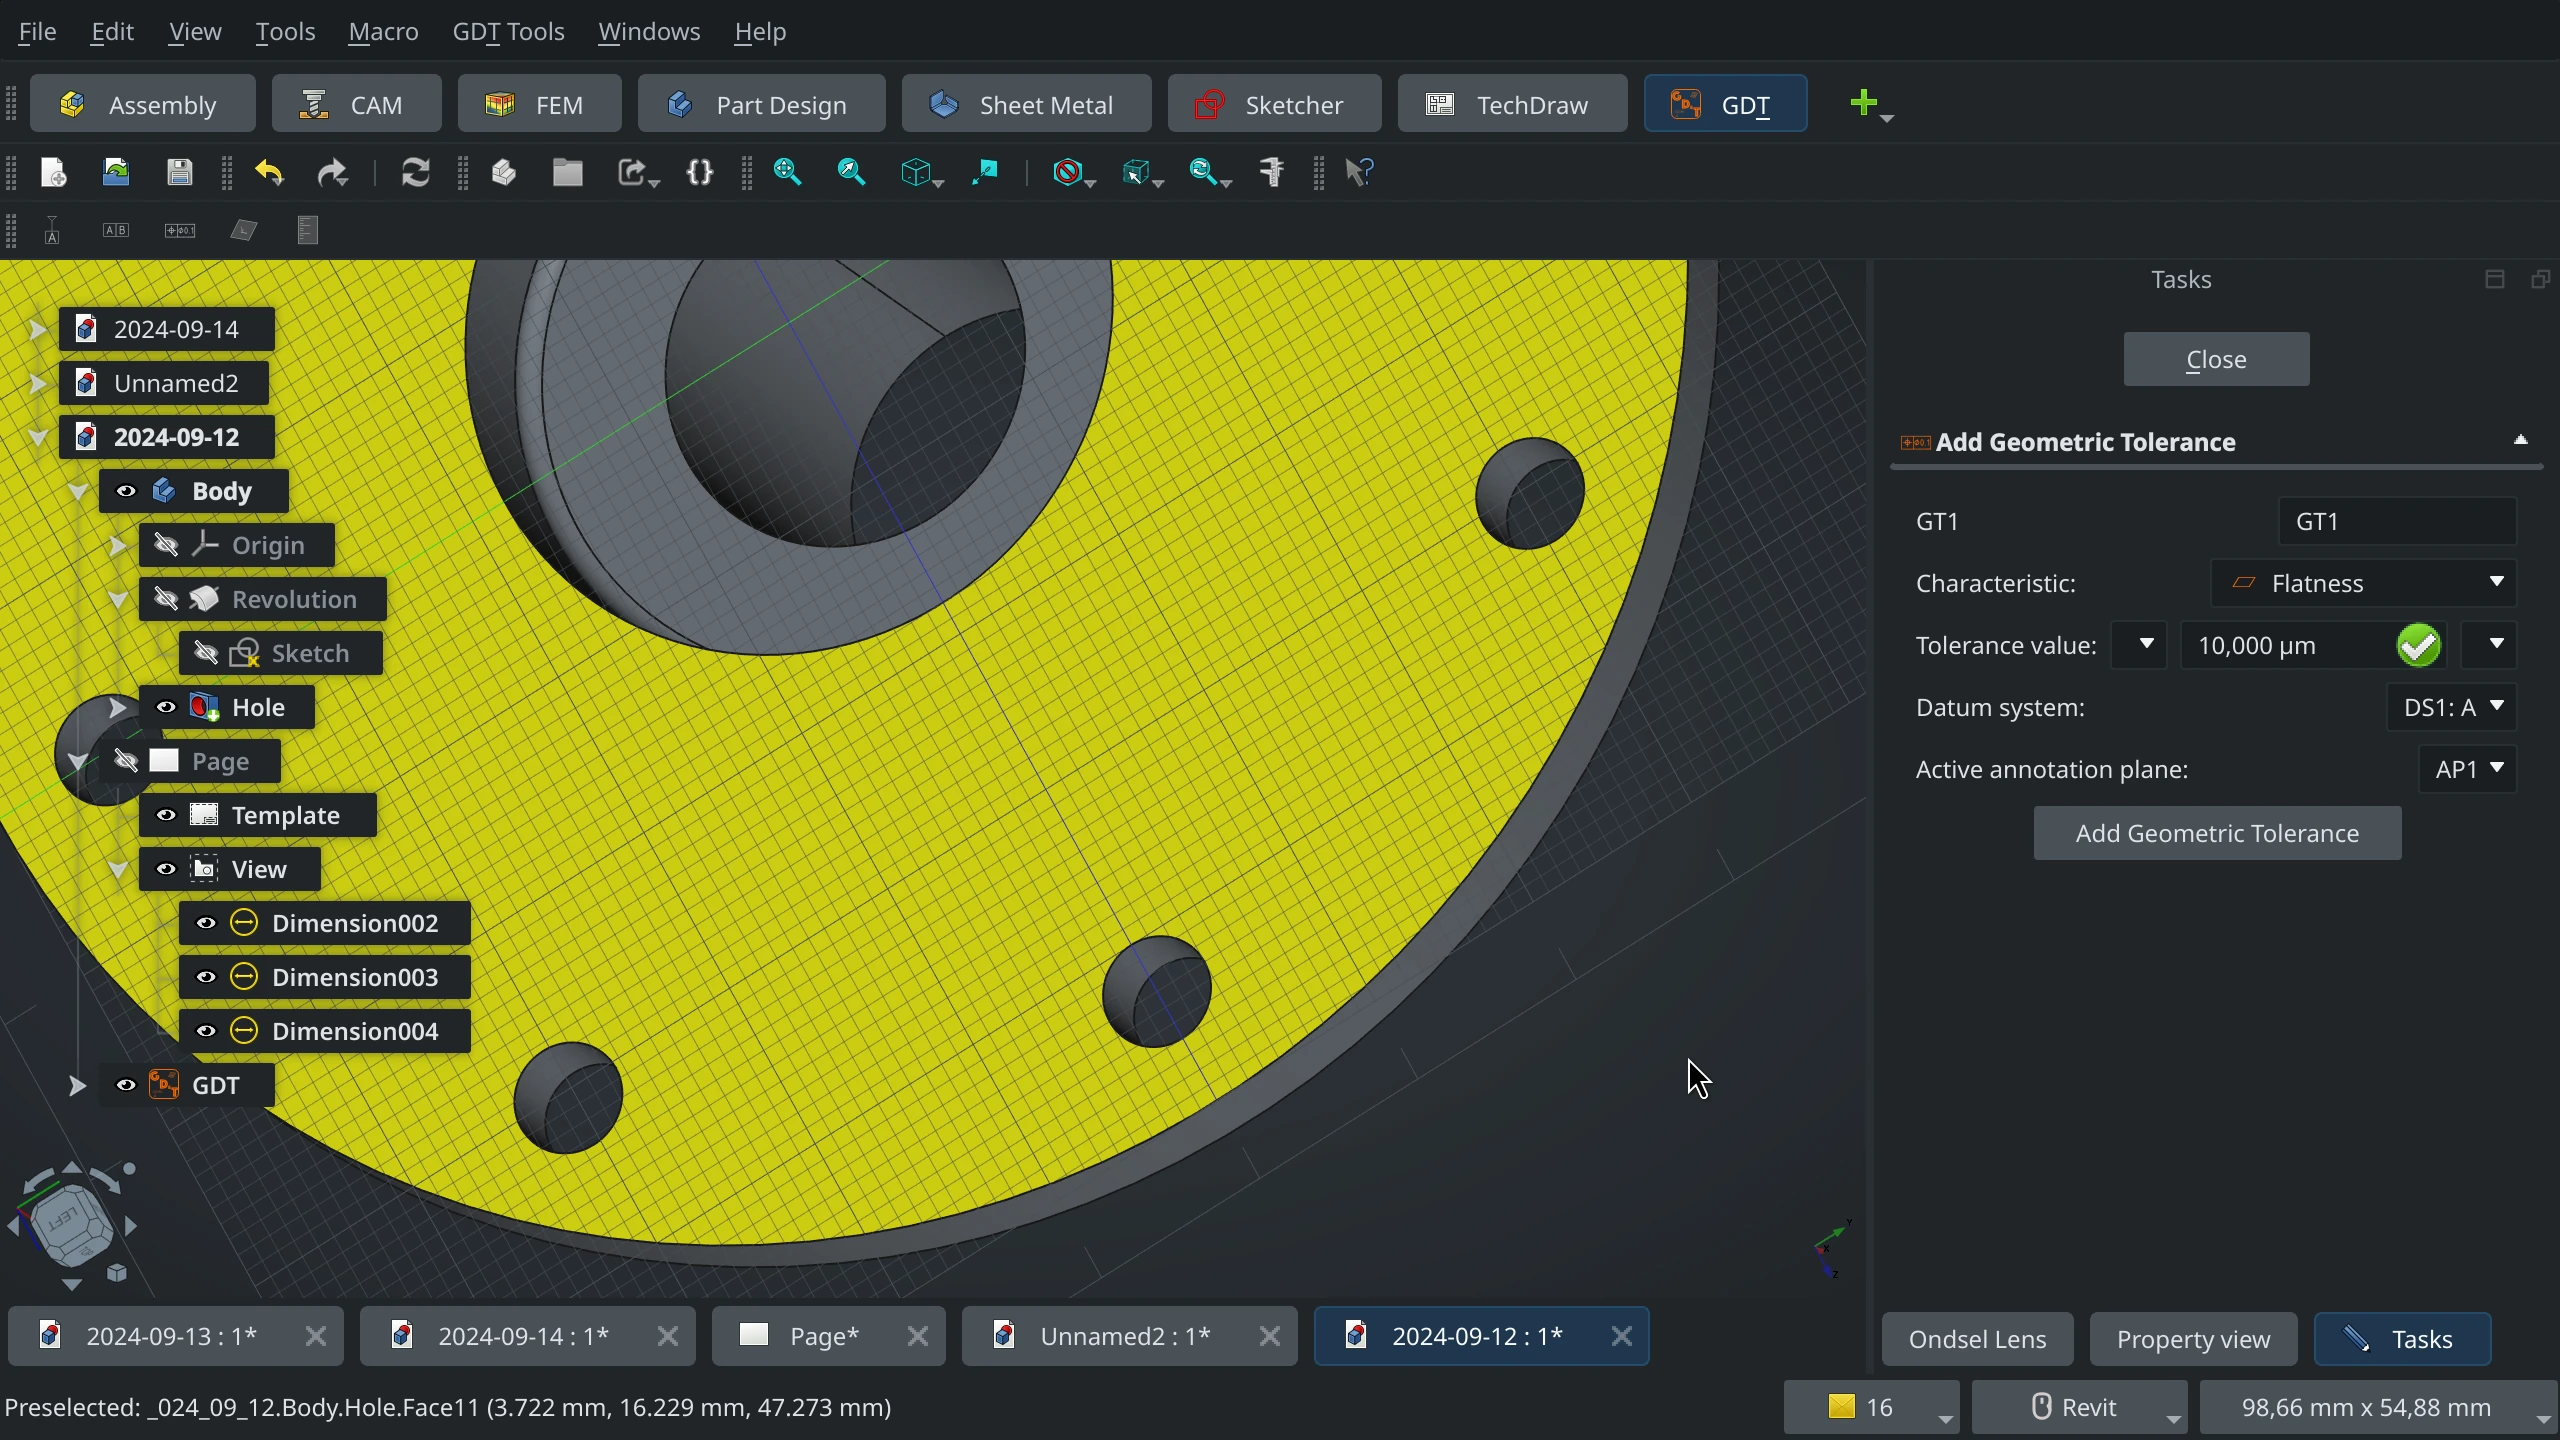This screenshot has width=2560, height=1440.
Task: Click the add workbench plus icon
Action: [x=1863, y=103]
